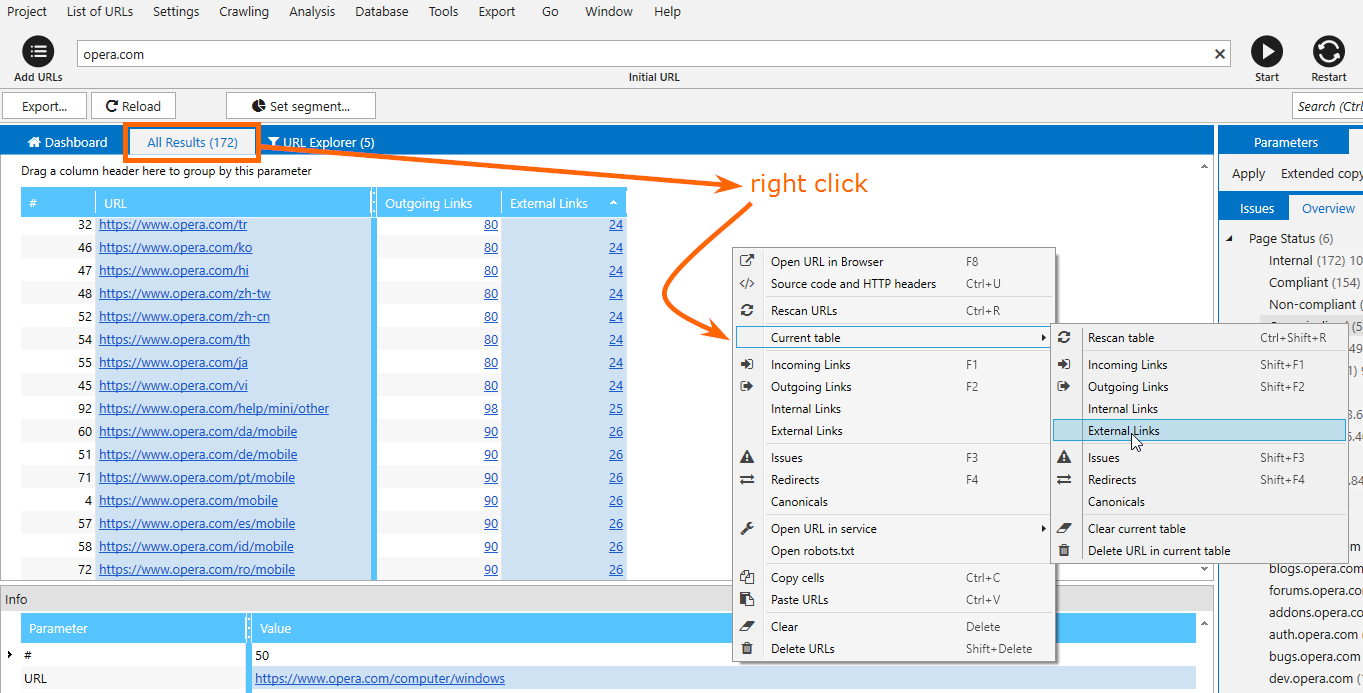Click Incoming Links icon in main context menu
This screenshot has width=1363, height=693.
[746, 364]
